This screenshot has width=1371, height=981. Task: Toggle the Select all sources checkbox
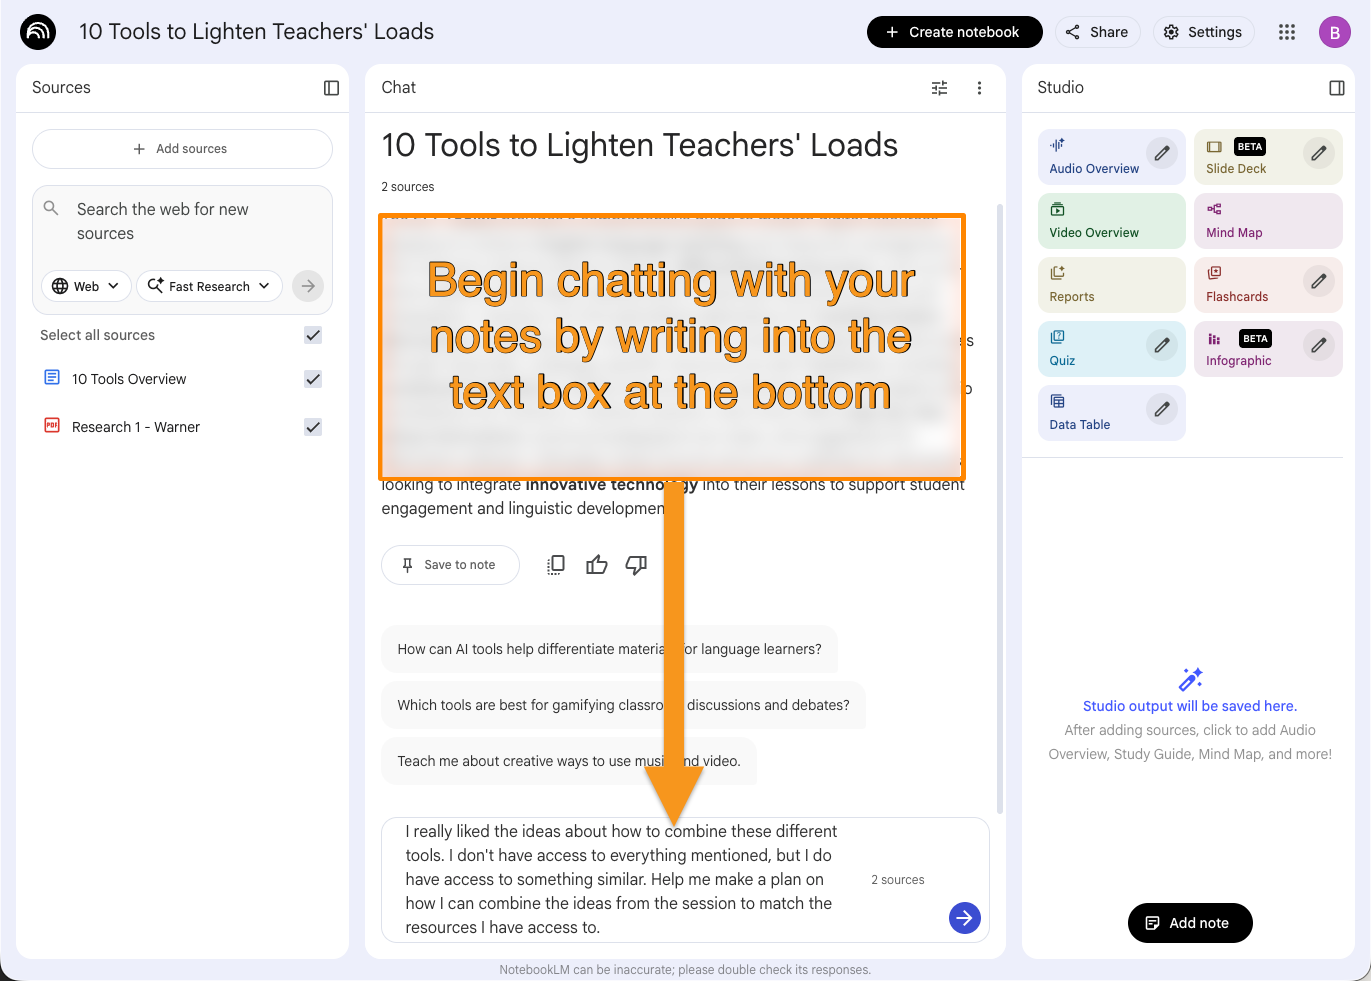pyautogui.click(x=313, y=335)
